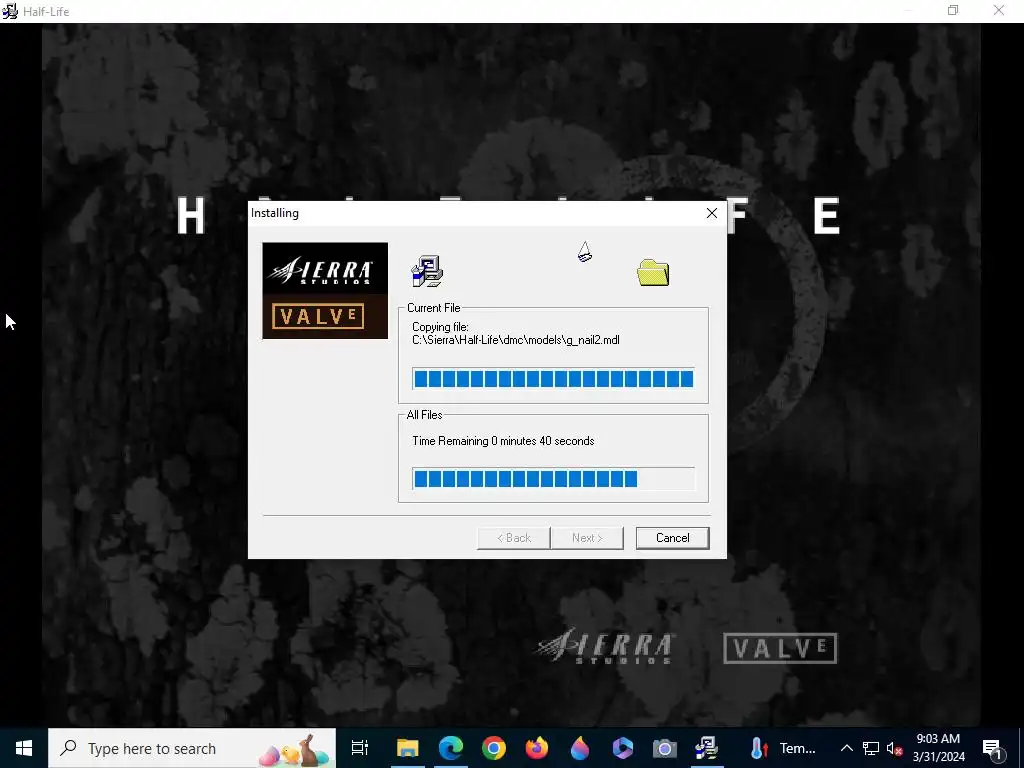Open File Explorer from taskbar

click(x=408, y=748)
